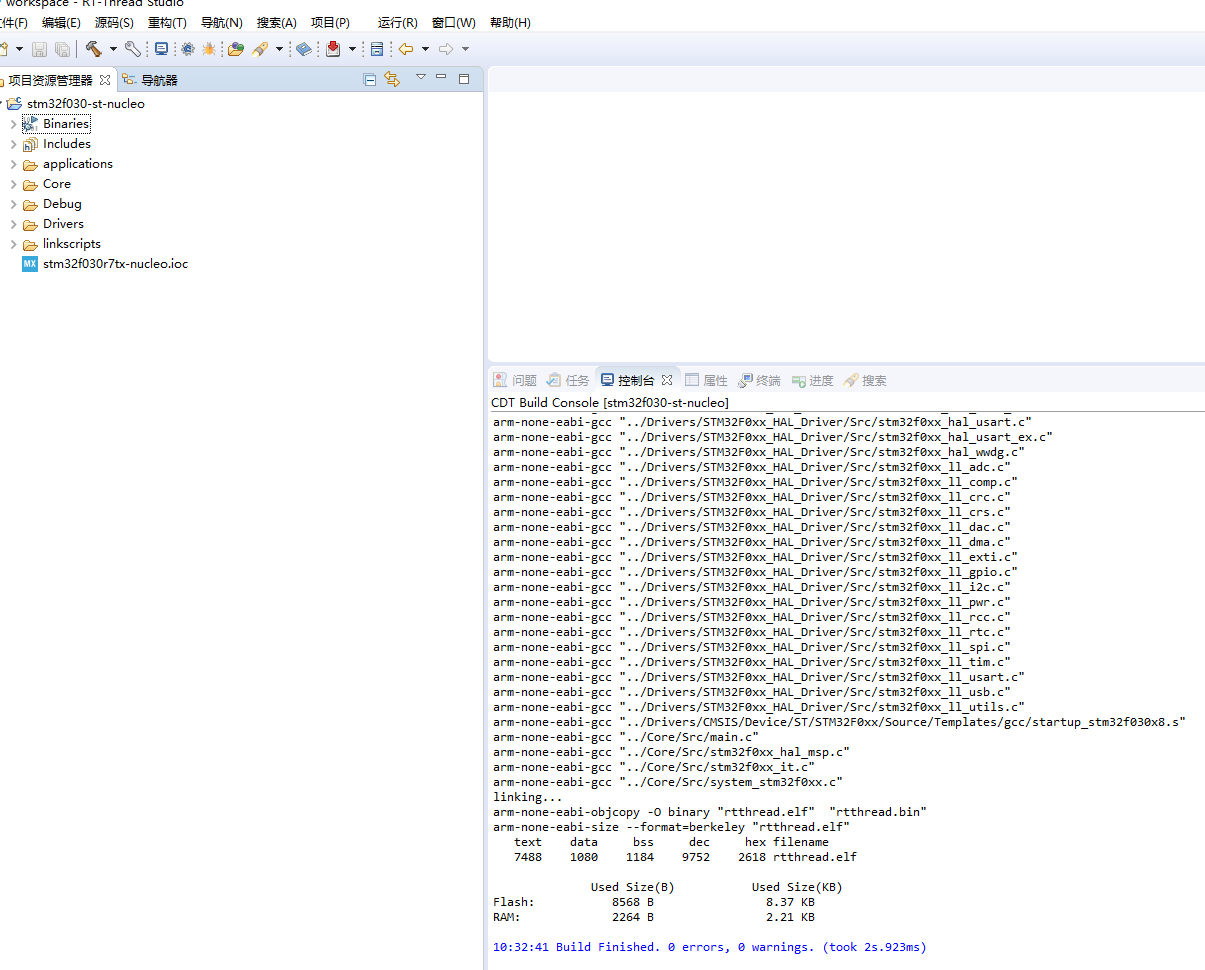This screenshot has height=970, width=1205.
Task: Open the 导航器 navigator tab
Action: 158,80
